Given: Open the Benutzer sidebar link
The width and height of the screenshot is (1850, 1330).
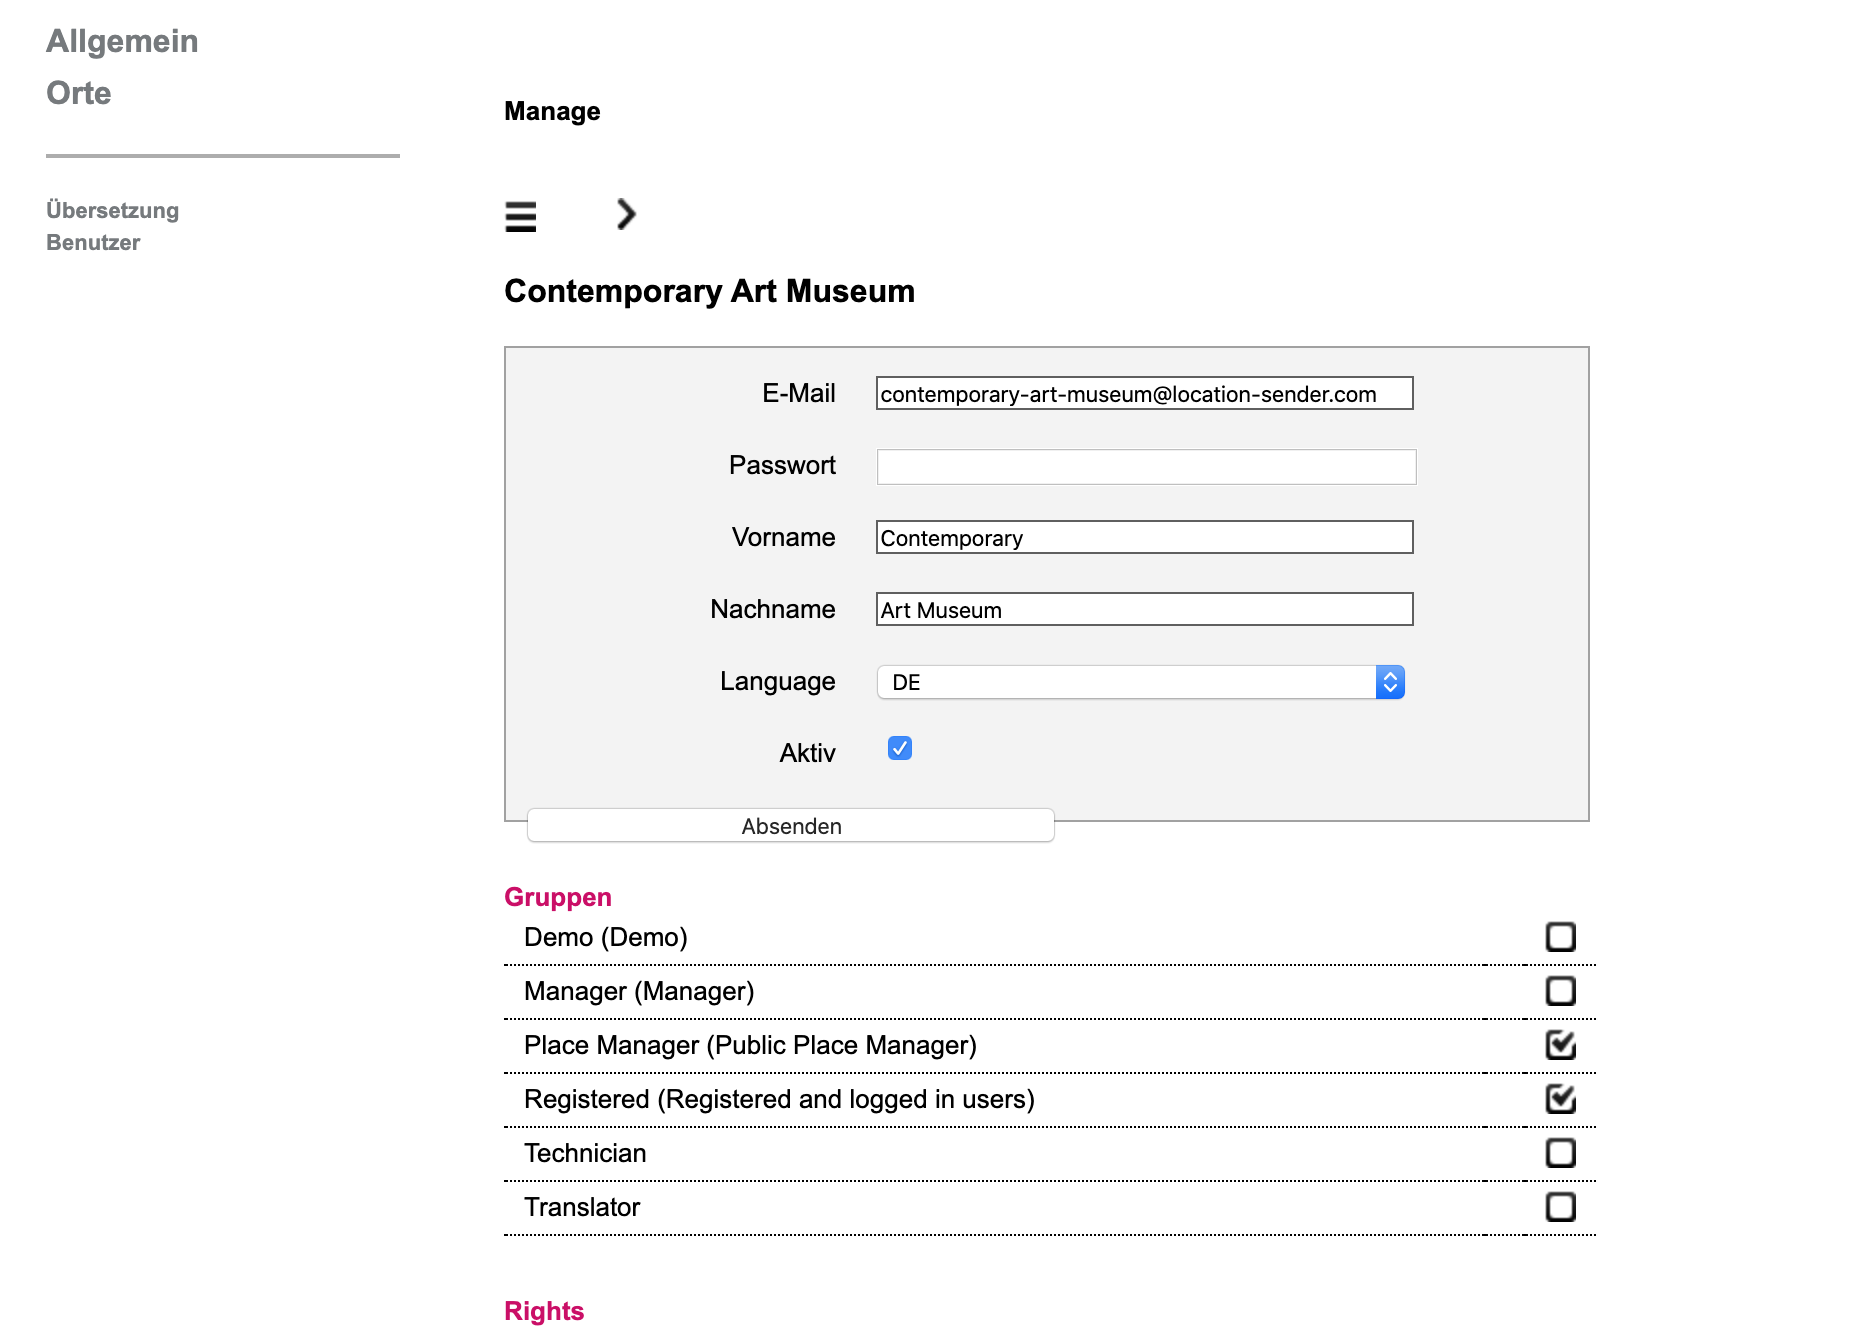Looking at the screenshot, I should 93,242.
